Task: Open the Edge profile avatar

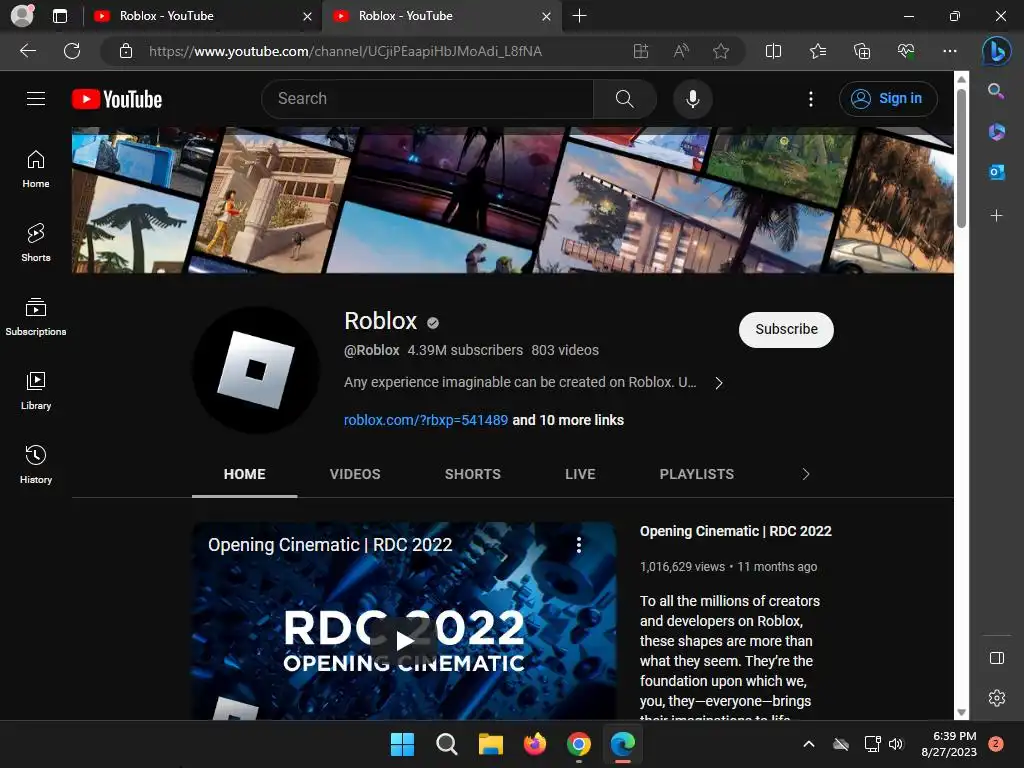Action: (22, 16)
